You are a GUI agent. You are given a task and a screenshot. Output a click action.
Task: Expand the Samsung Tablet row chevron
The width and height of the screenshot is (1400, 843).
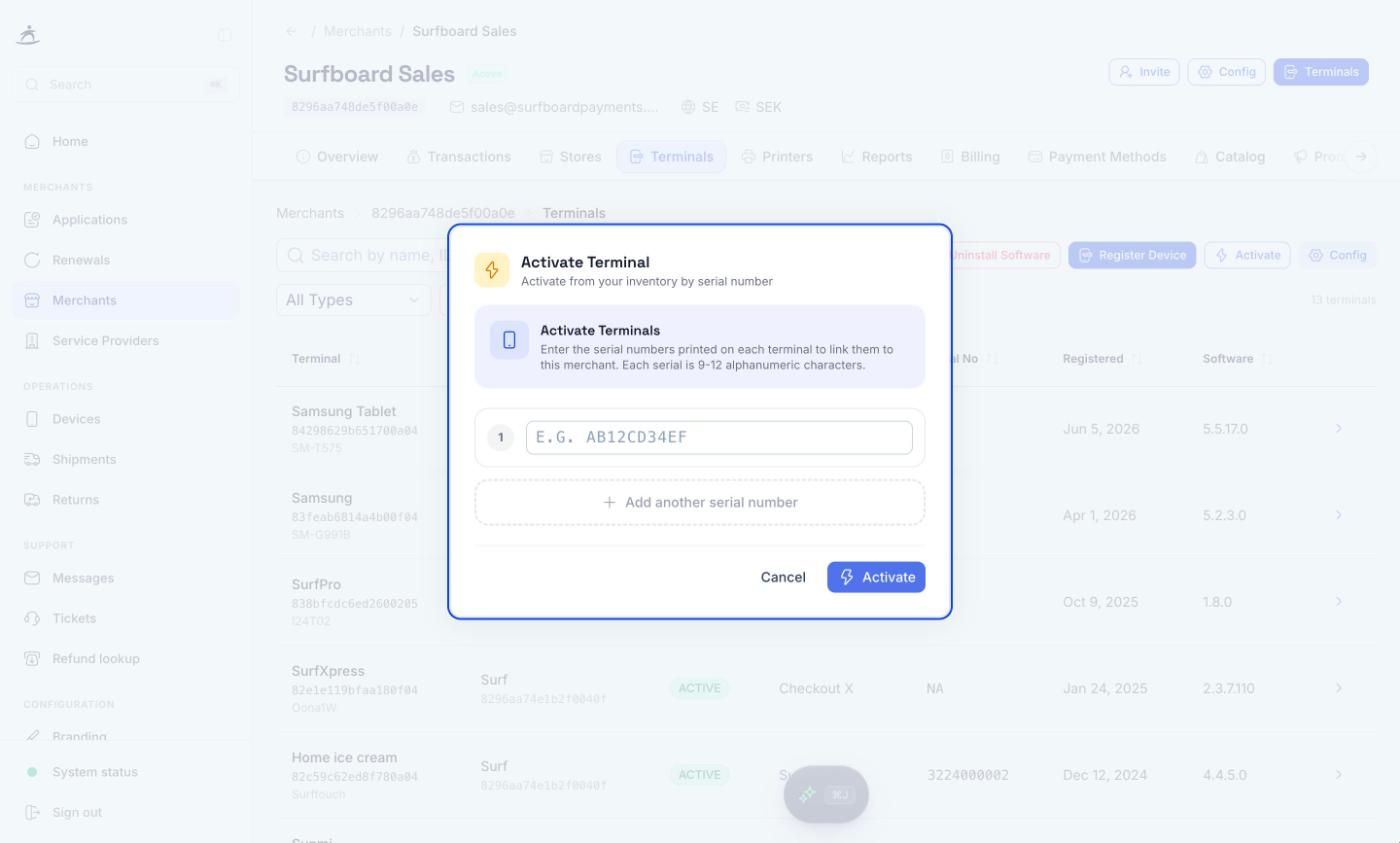(x=1339, y=429)
